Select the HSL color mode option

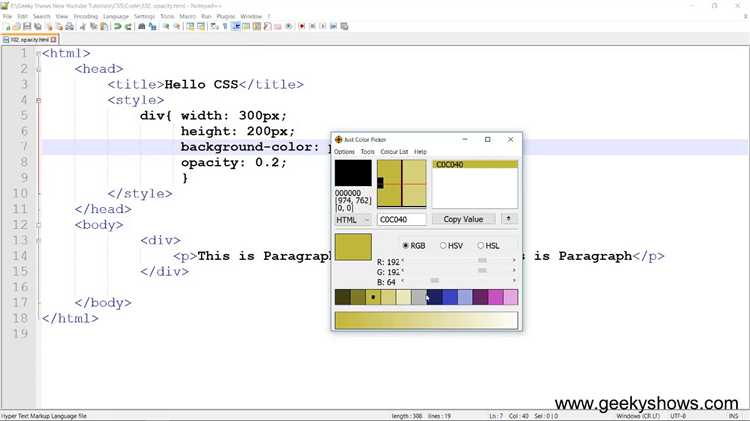(x=481, y=246)
